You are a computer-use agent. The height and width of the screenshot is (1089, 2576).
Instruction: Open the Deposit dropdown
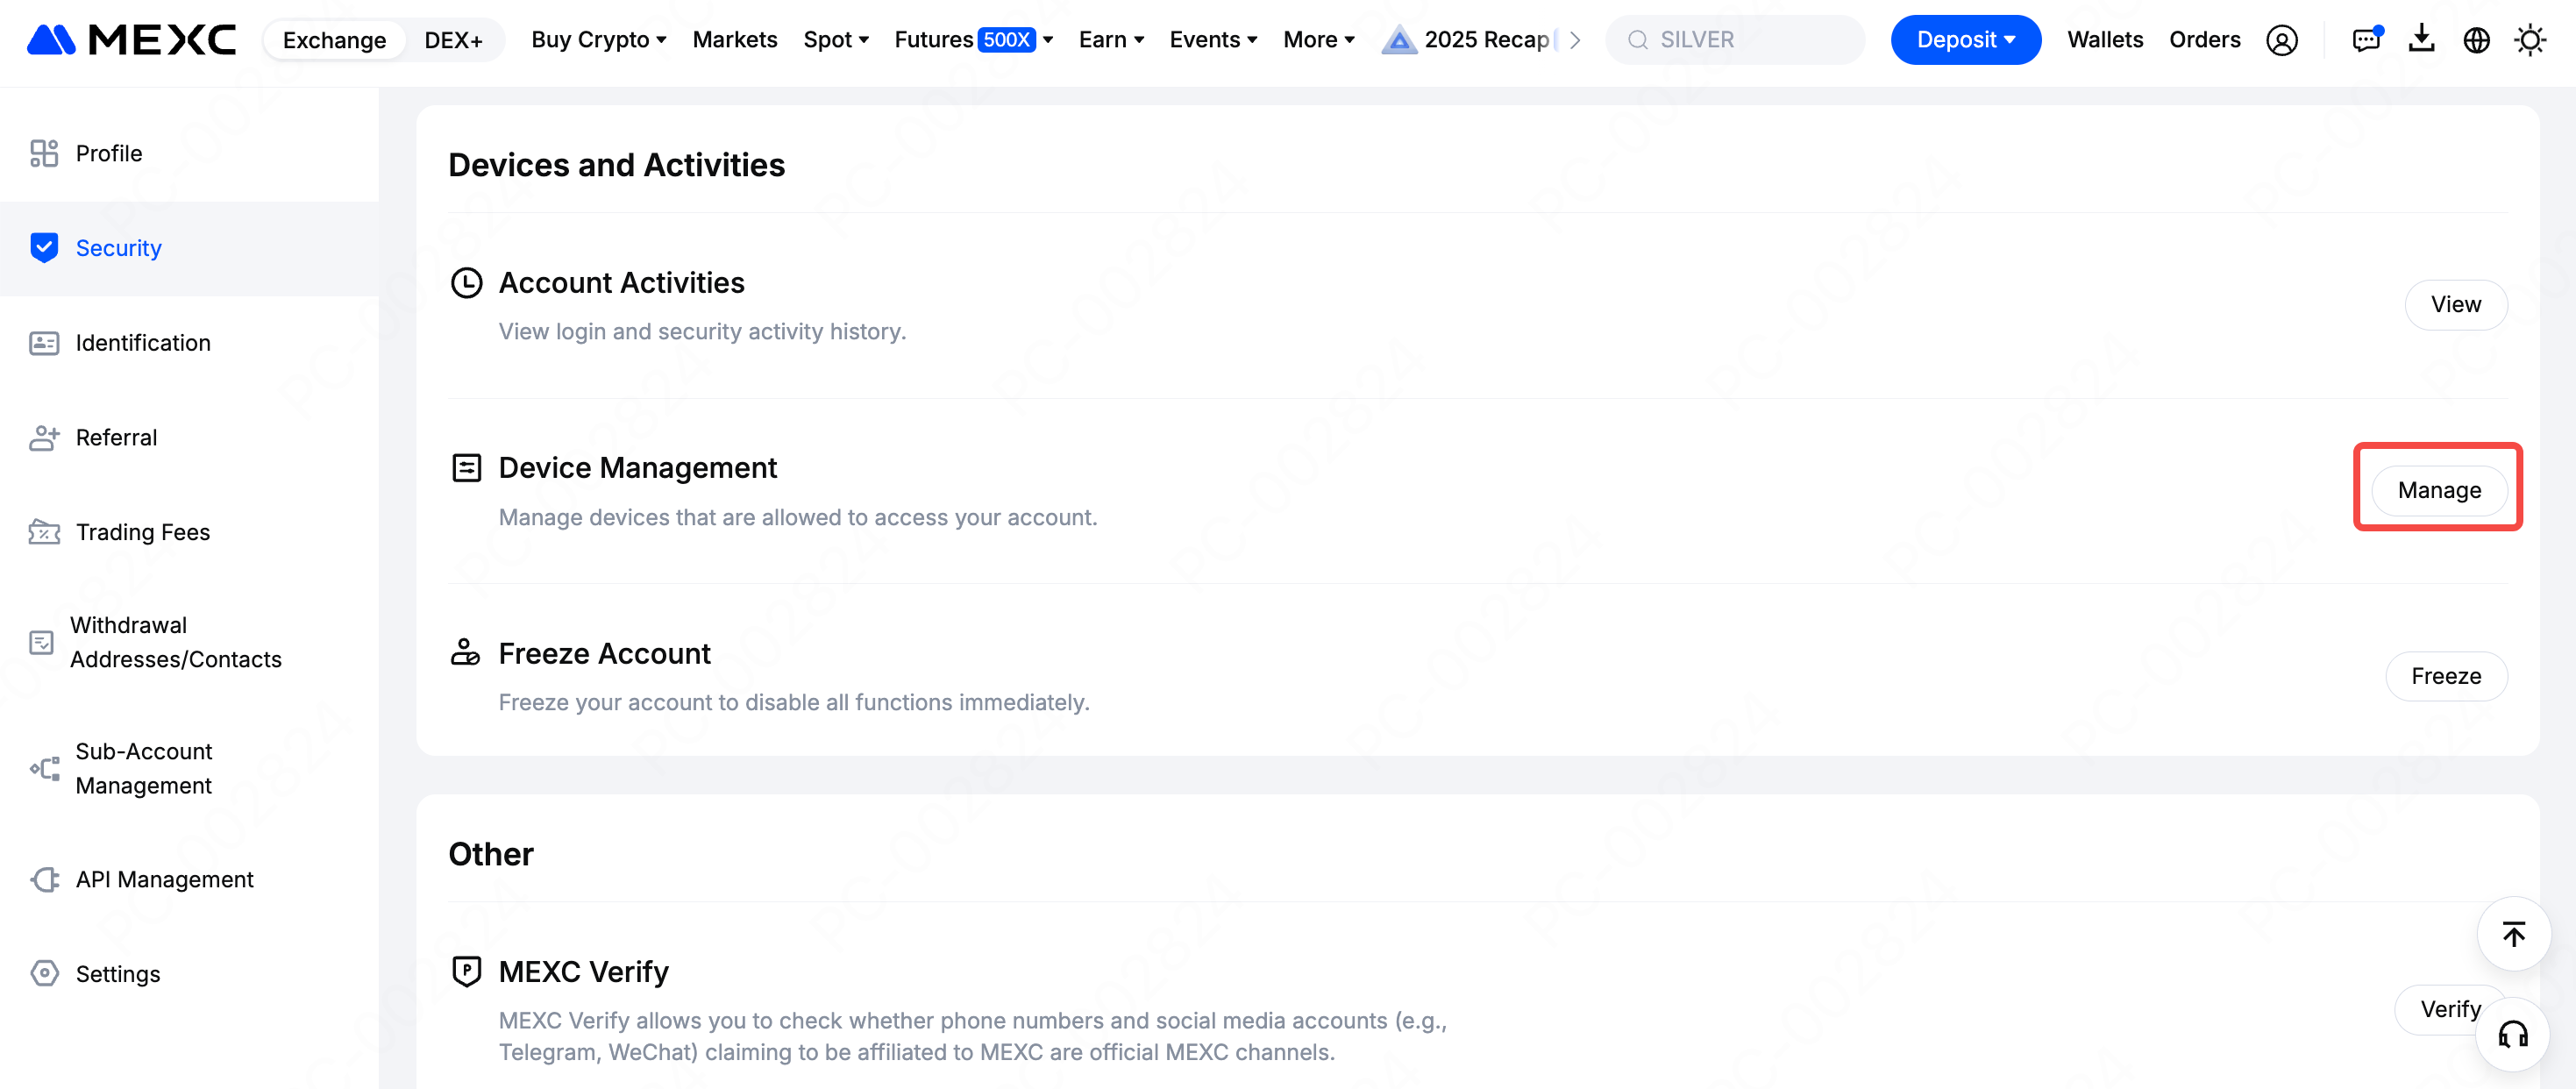(1964, 40)
